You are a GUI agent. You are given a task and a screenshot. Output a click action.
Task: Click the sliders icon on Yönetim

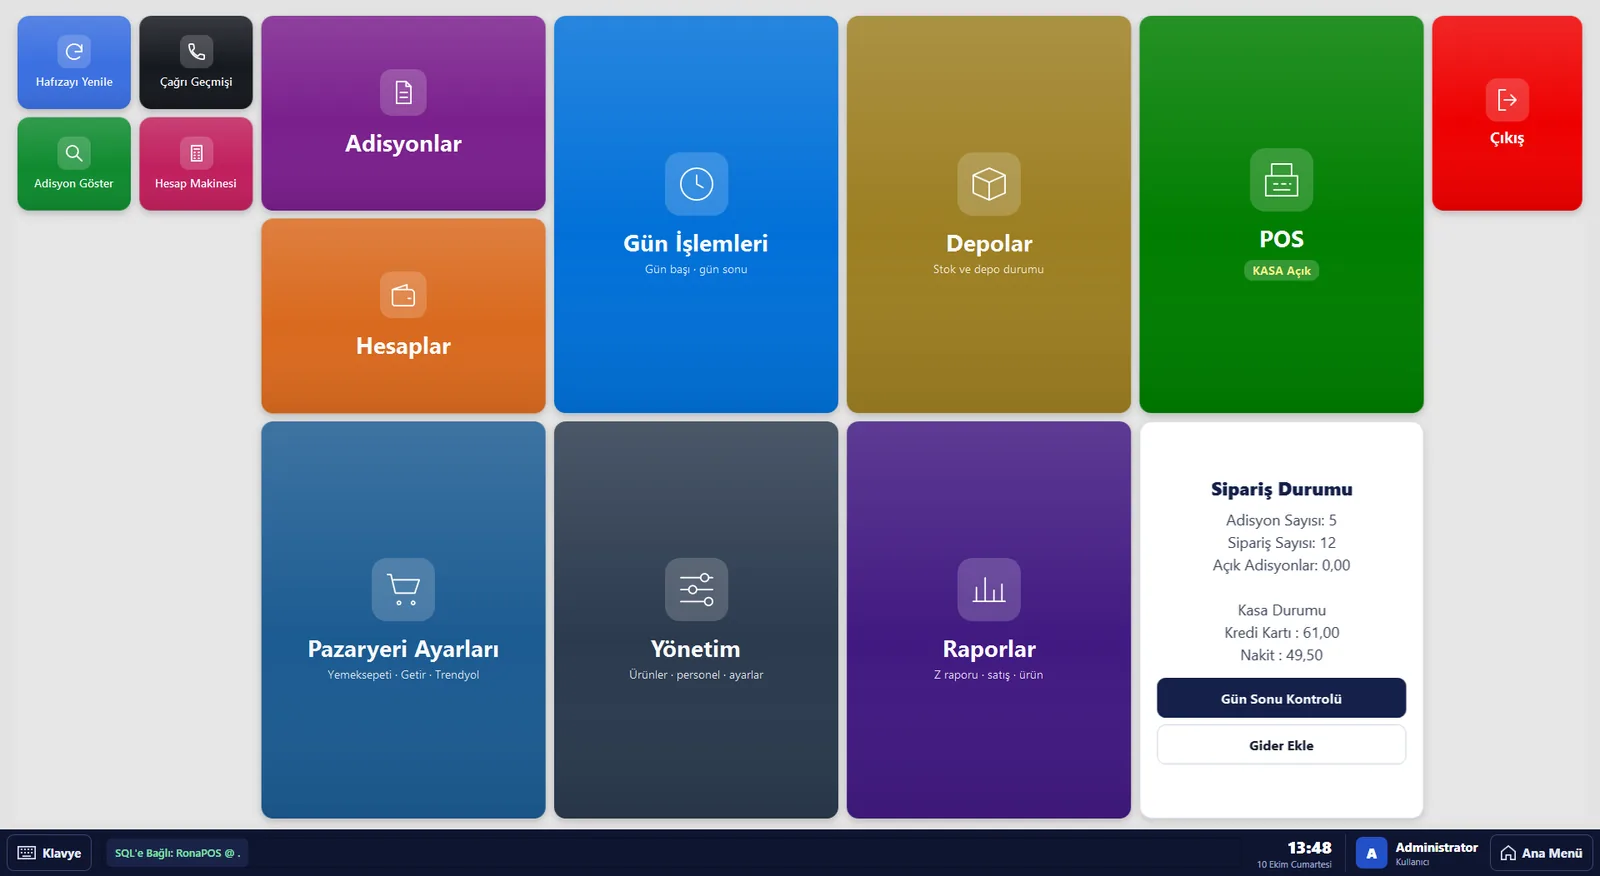pyautogui.click(x=696, y=589)
